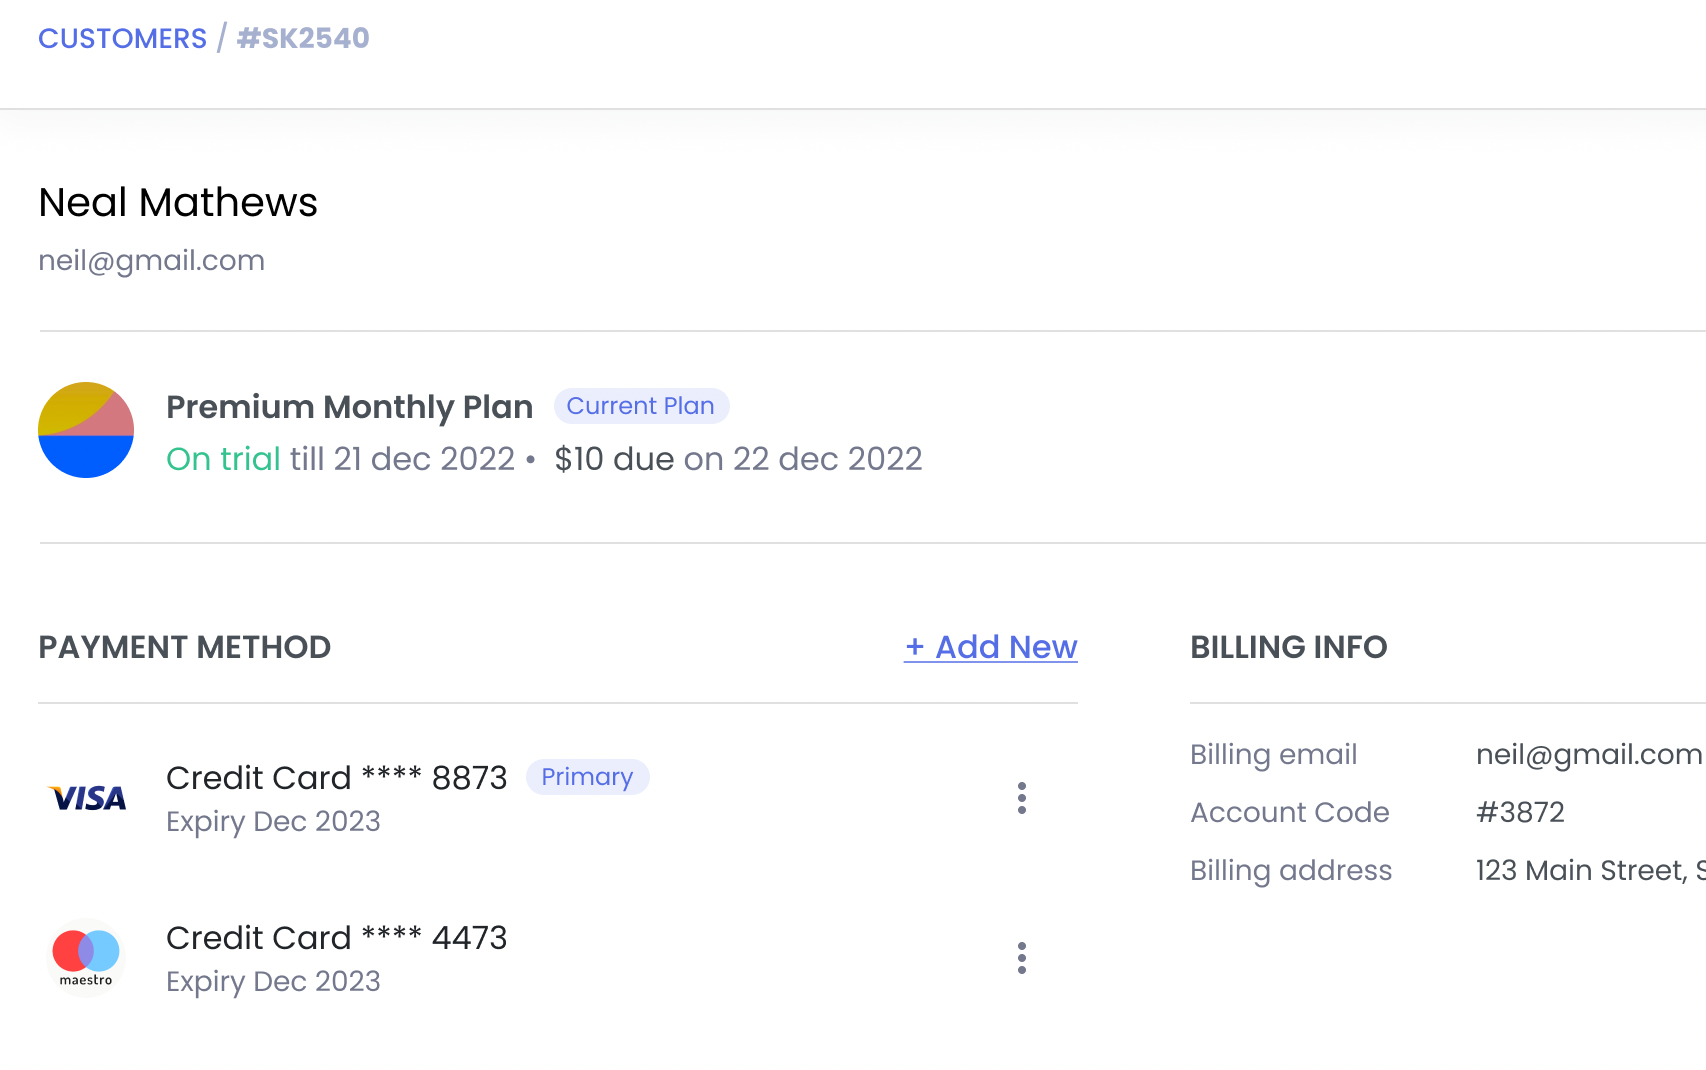Image resolution: width=1706 pixels, height=1070 pixels.
Task: Select Credit Card **** 8873 entry
Action: pyautogui.click(x=336, y=778)
